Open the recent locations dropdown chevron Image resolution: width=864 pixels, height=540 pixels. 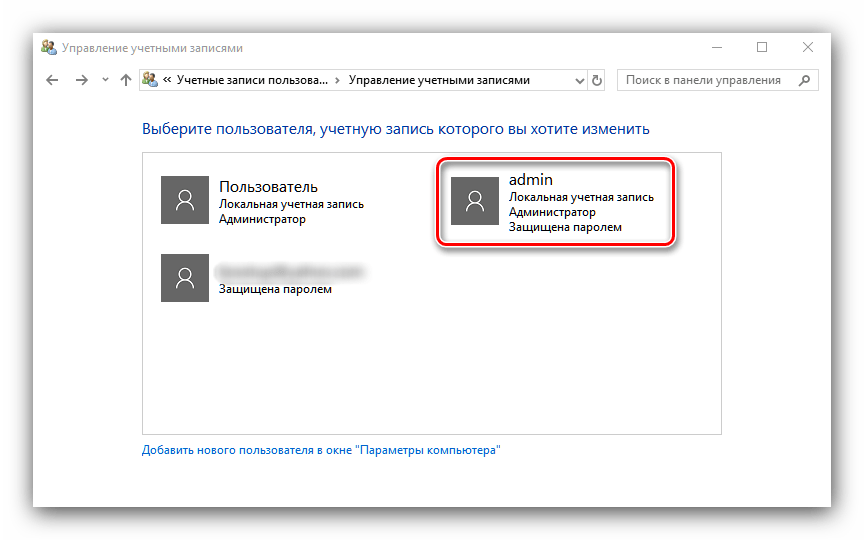(x=105, y=80)
